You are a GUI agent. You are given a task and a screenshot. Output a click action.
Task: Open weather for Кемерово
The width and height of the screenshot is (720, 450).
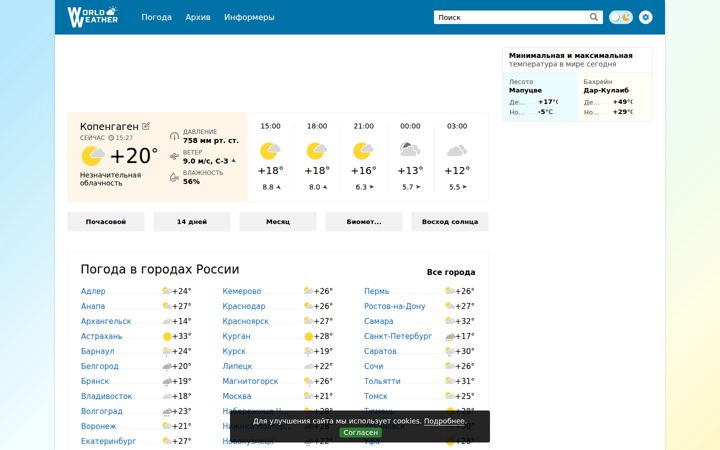pos(242,291)
